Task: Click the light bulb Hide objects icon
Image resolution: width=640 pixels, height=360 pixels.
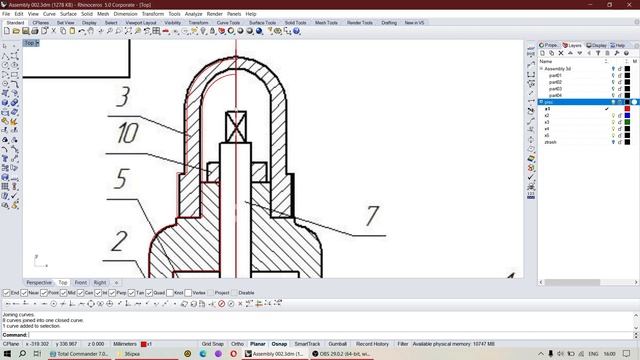Action: 203,31
